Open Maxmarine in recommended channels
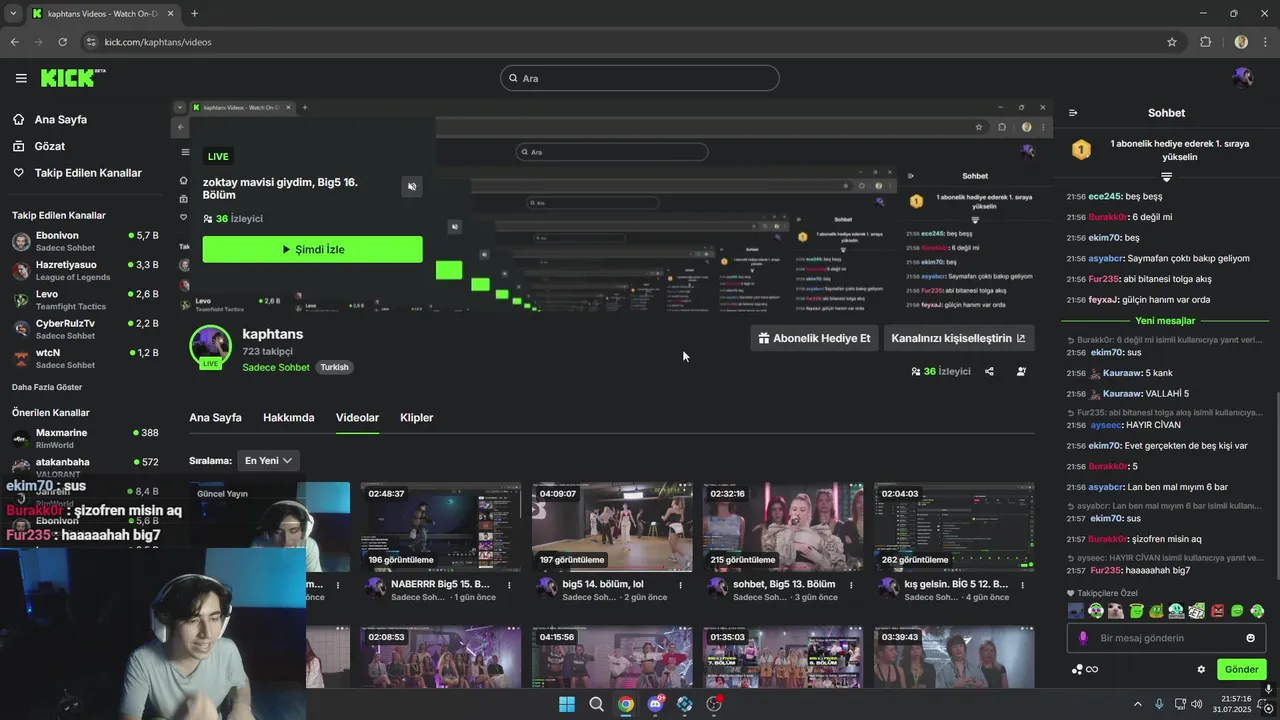The height and width of the screenshot is (720, 1280). [x=85, y=438]
